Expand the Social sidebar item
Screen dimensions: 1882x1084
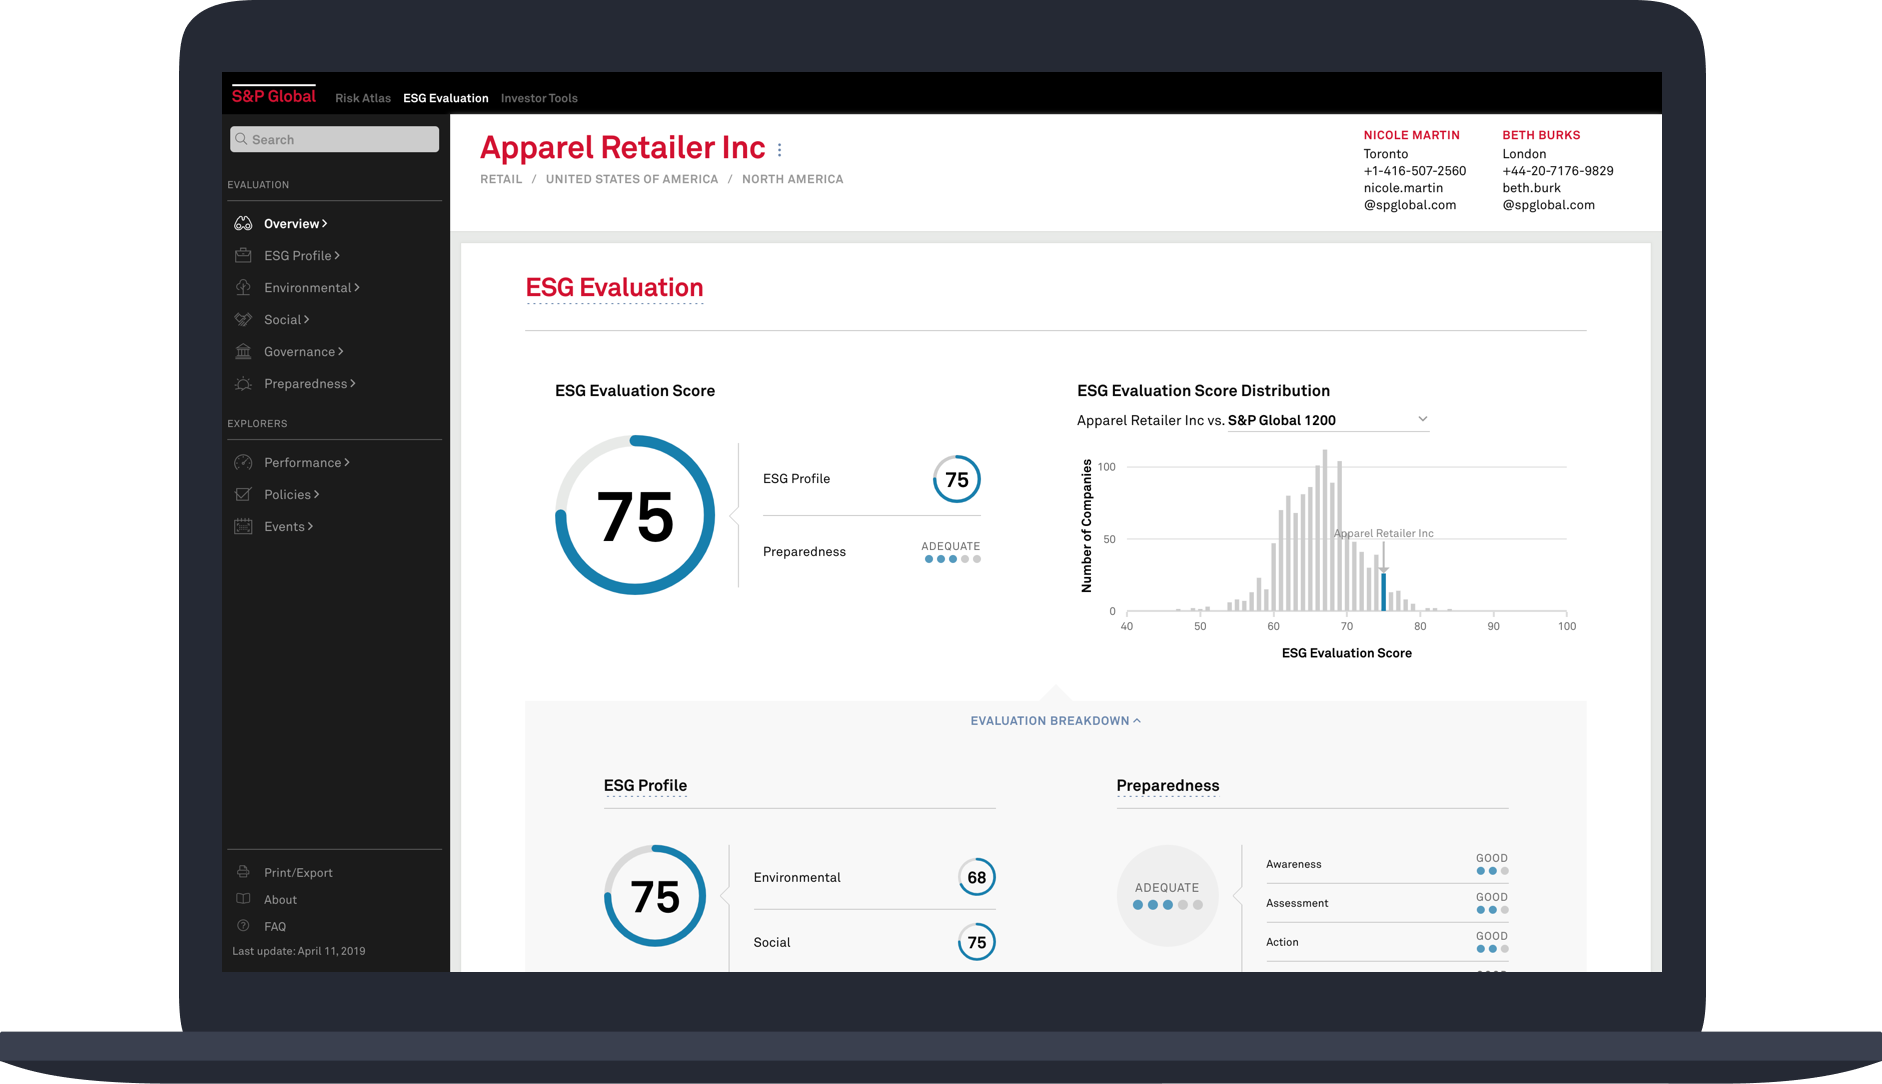pyautogui.click(x=287, y=319)
